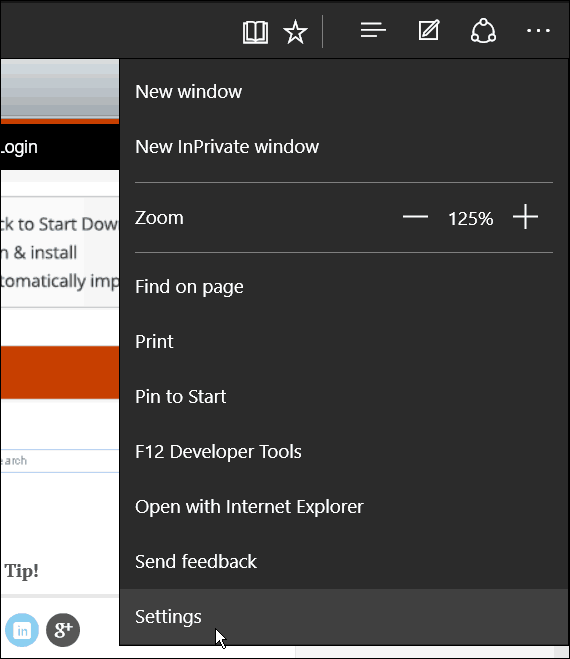Click the LinkedIn share icon
The height and width of the screenshot is (659, 570).
[22, 630]
